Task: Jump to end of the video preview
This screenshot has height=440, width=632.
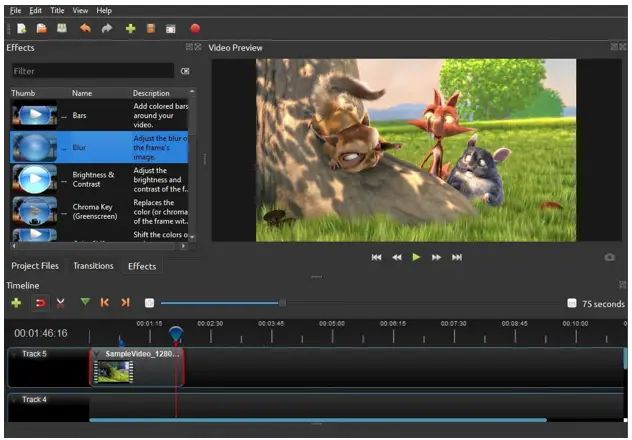Action: (x=457, y=257)
